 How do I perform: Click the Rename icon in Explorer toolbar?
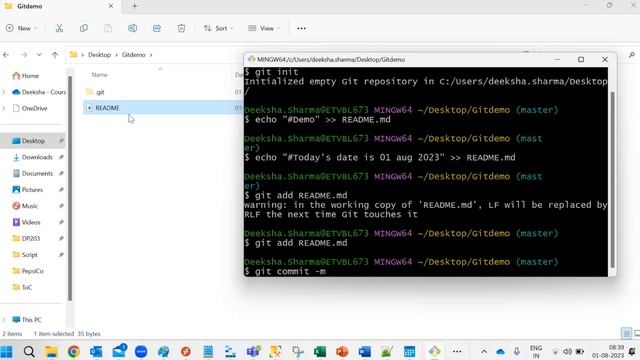point(132,28)
